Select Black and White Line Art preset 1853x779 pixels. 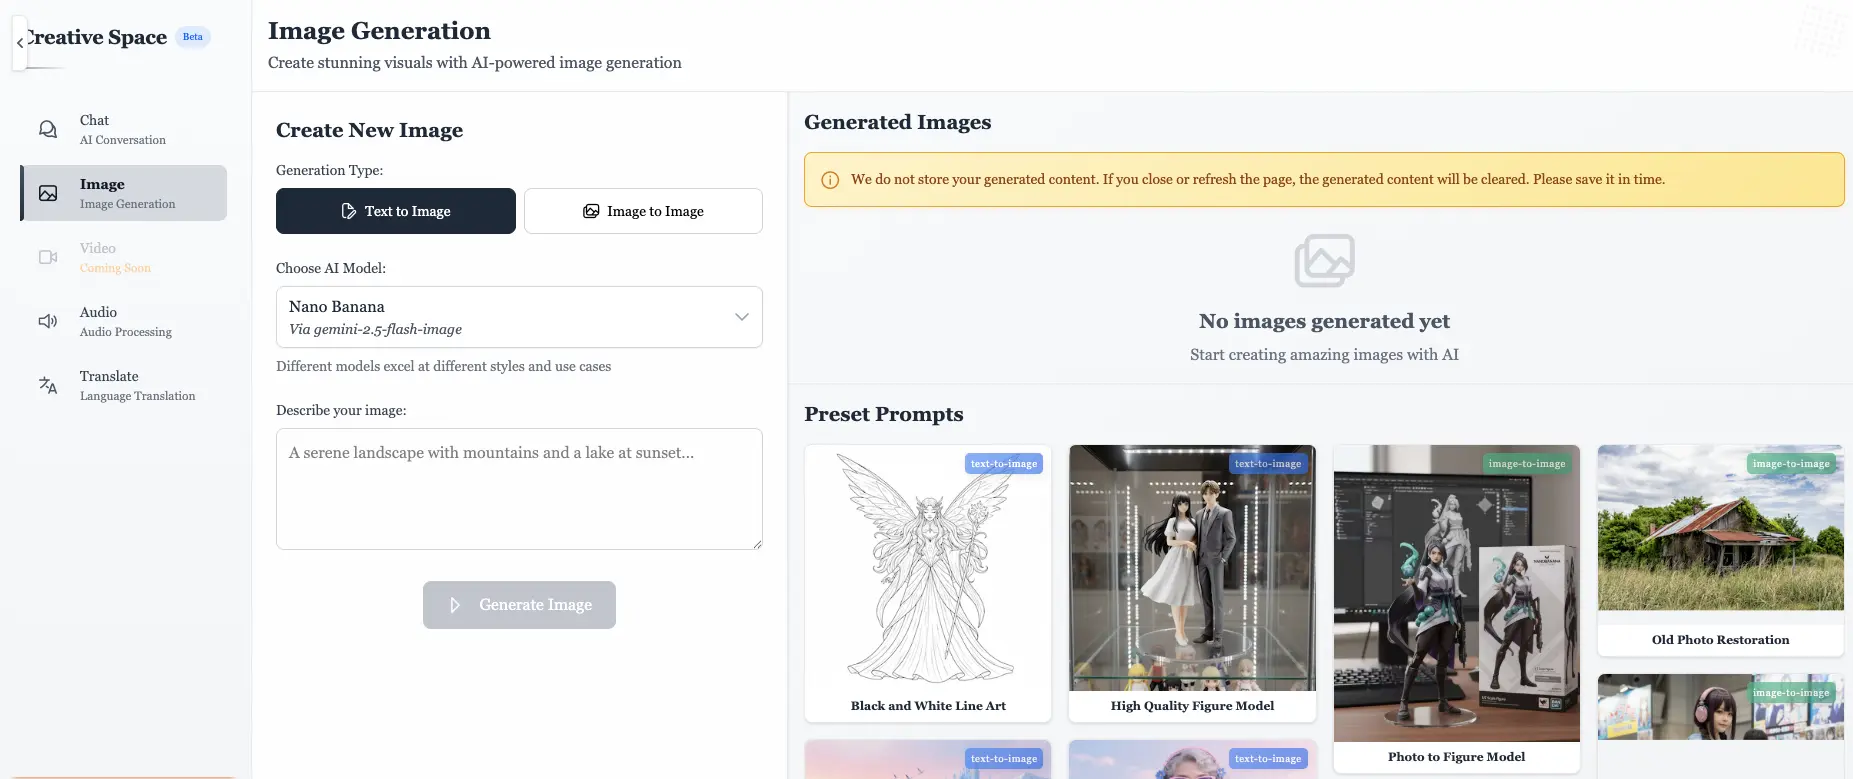[928, 583]
